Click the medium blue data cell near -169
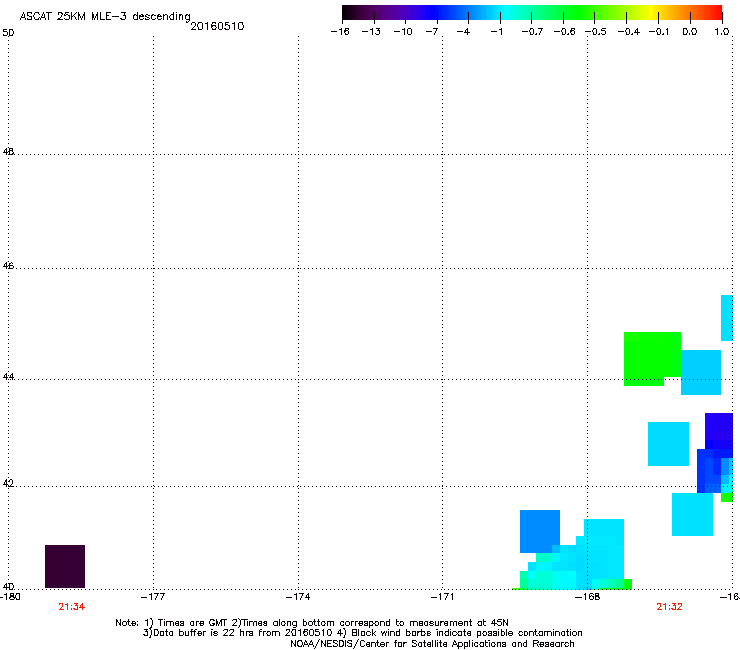The width and height of the screenshot is (740, 650). pyautogui.click(x=540, y=531)
